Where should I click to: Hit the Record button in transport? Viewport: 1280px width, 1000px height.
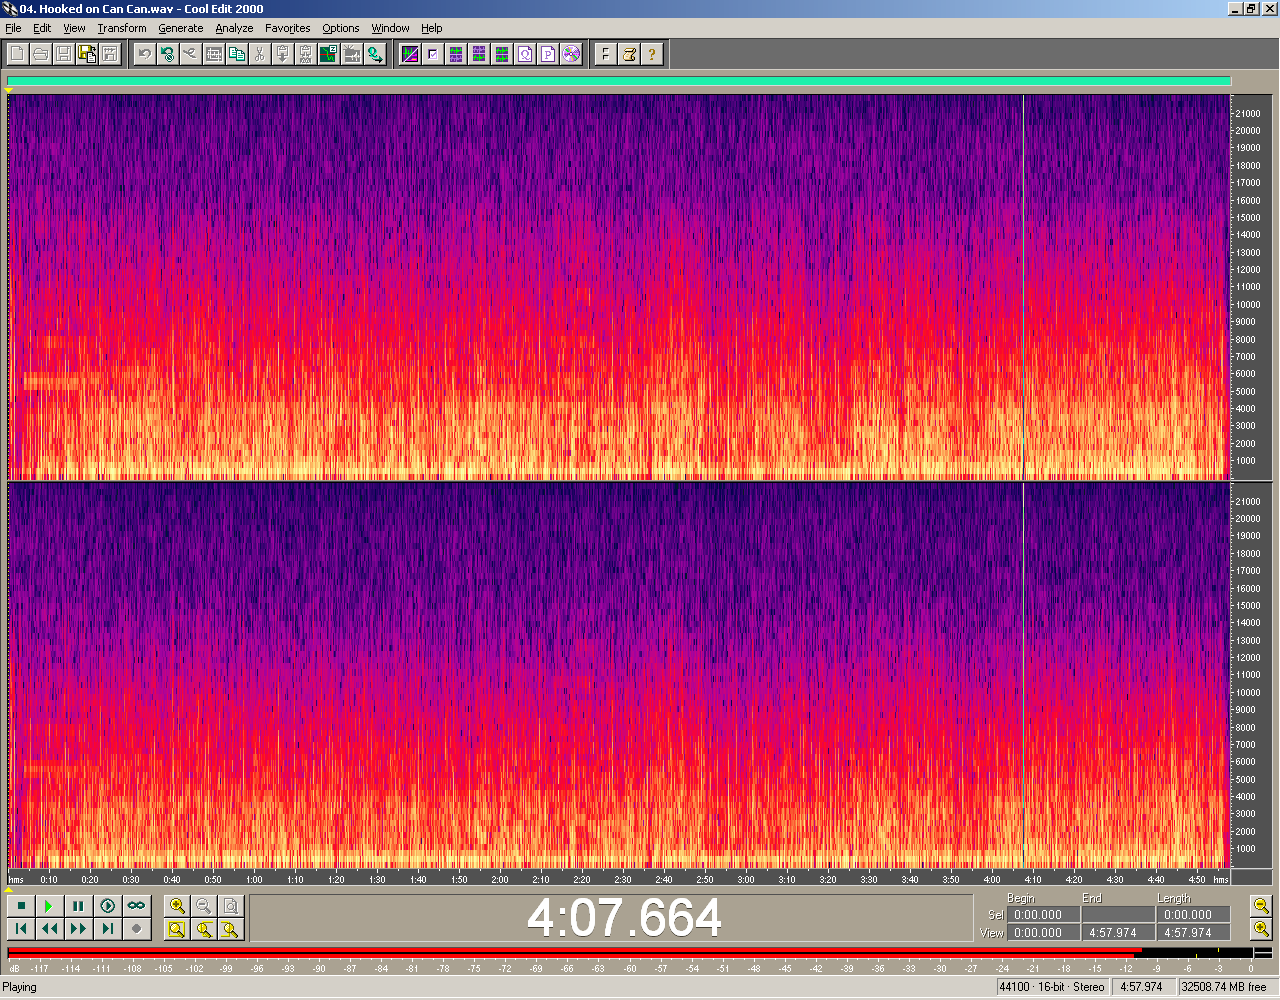[136, 929]
